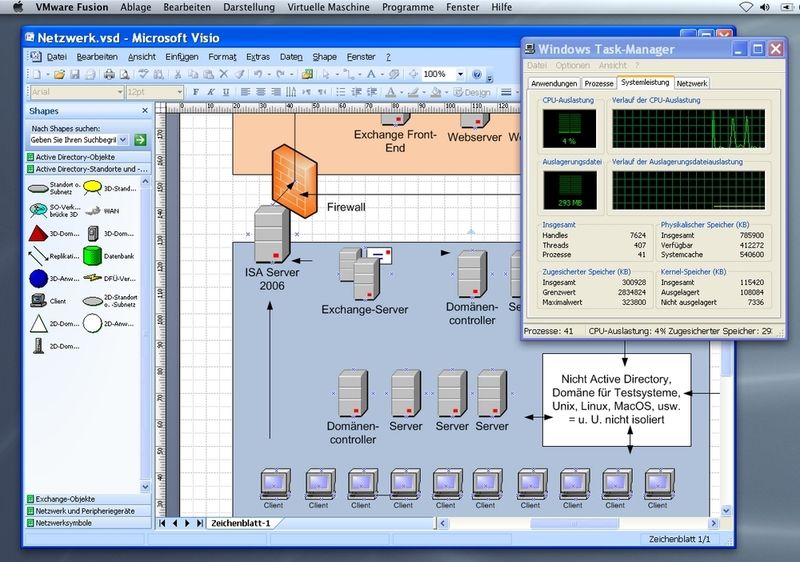The width and height of the screenshot is (800, 562).
Task: Select the Pointer tool
Action: 325,74
